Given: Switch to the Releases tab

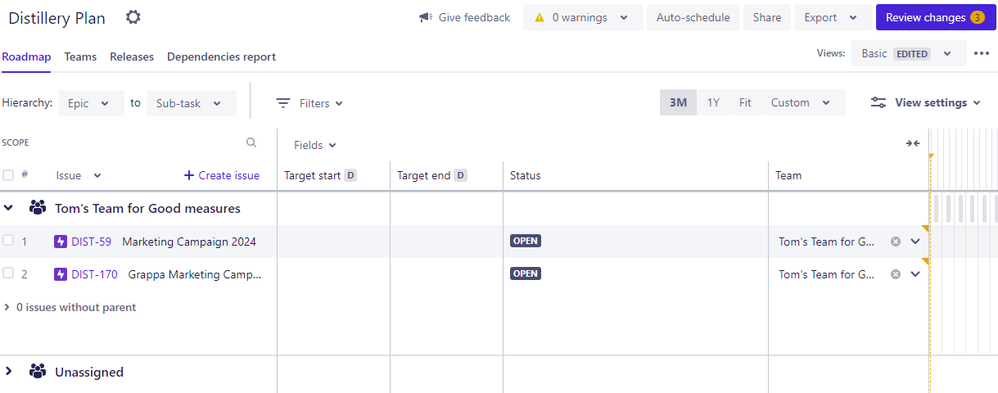Looking at the screenshot, I should point(132,57).
